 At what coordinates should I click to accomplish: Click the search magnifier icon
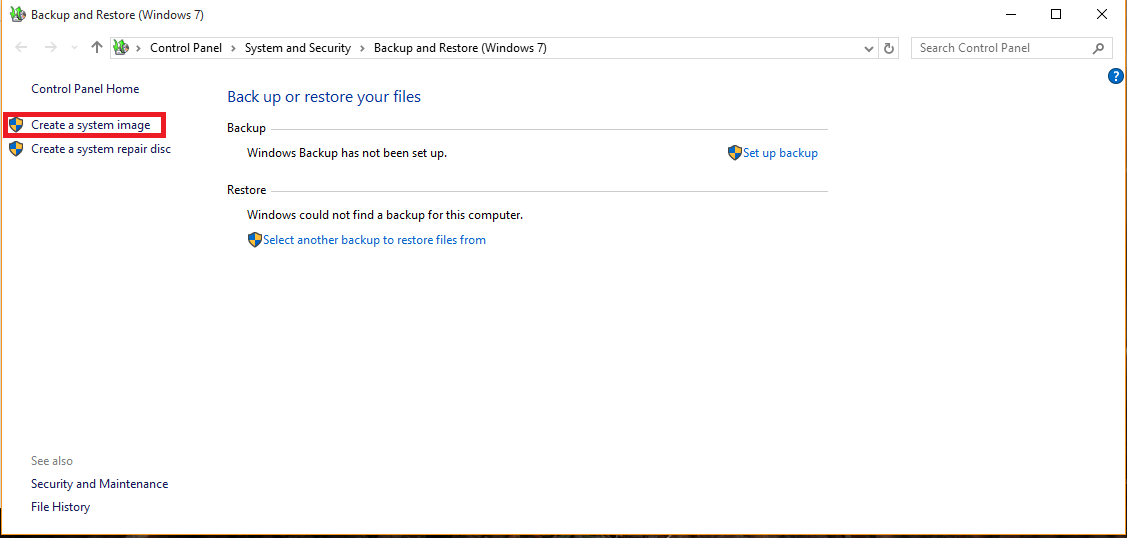pos(1098,48)
